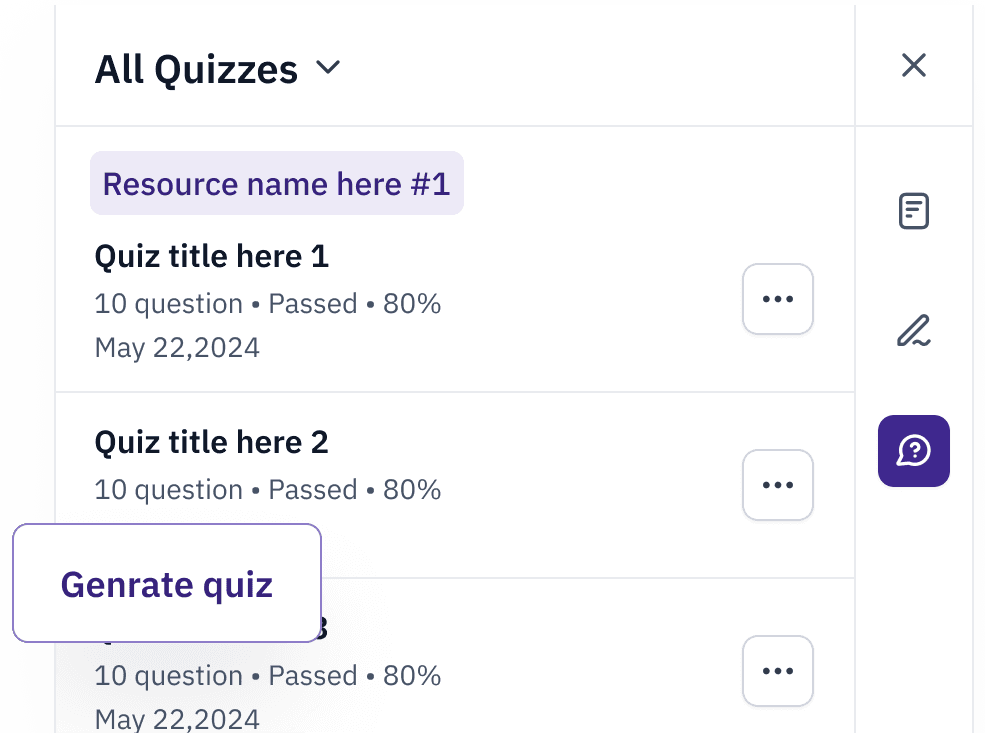
Task: Select the Resource name here #1 tag
Action: (277, 184)
